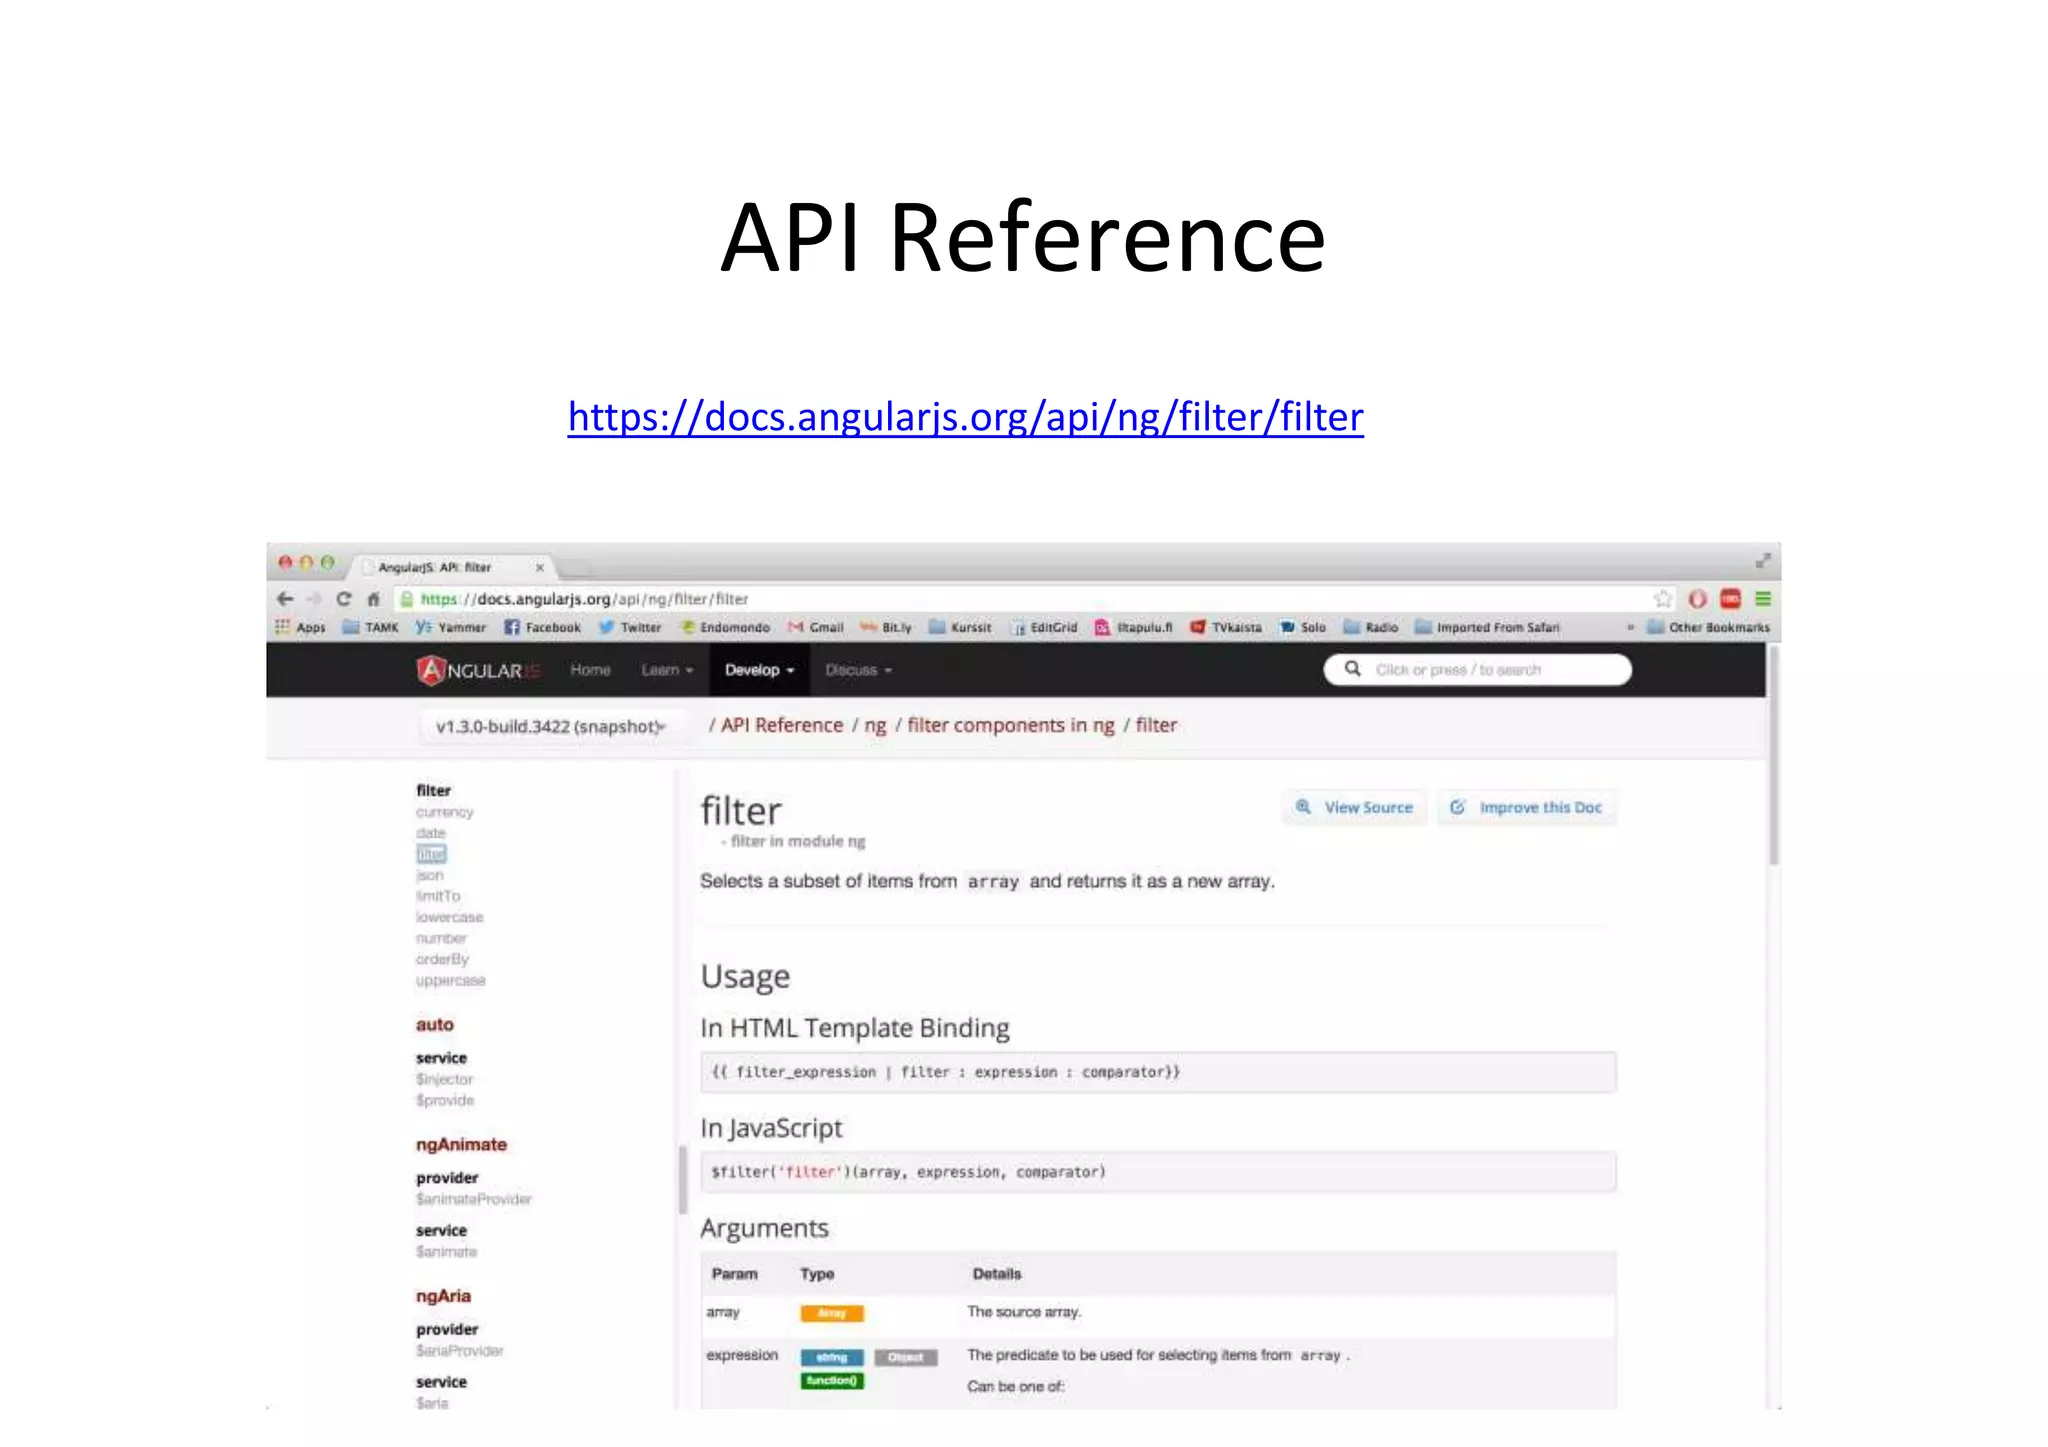
Task: Open the Iltapulu.fi bookmark
Action: pos(1133,627)
